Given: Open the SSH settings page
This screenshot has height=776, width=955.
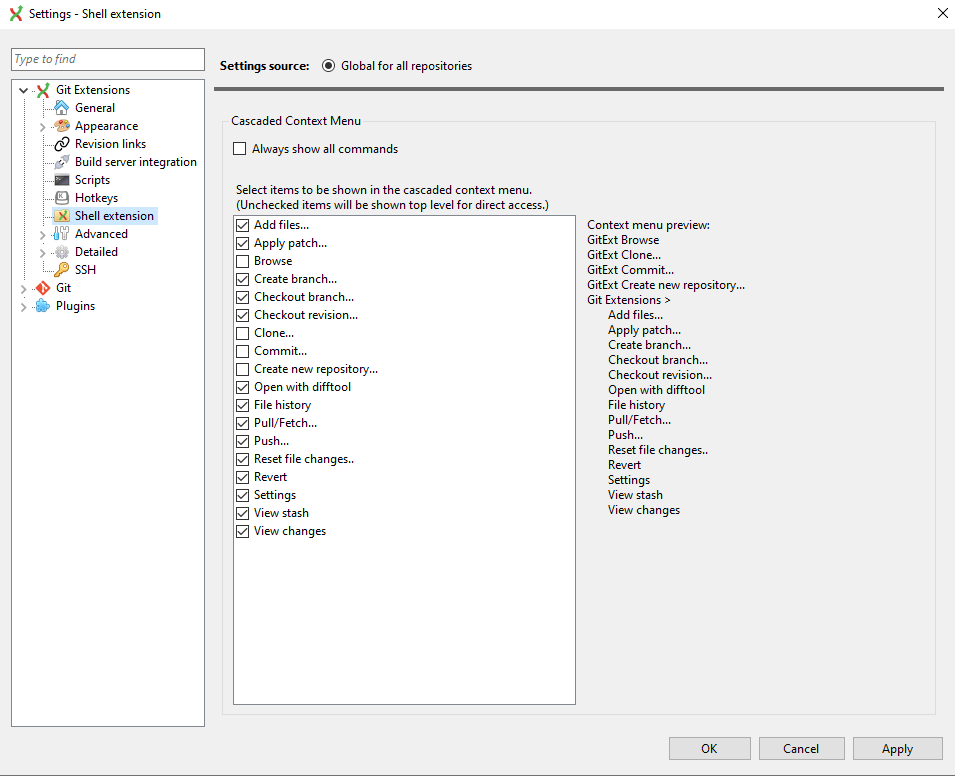Looking at the screenshot, I should (x=85, y=270).
